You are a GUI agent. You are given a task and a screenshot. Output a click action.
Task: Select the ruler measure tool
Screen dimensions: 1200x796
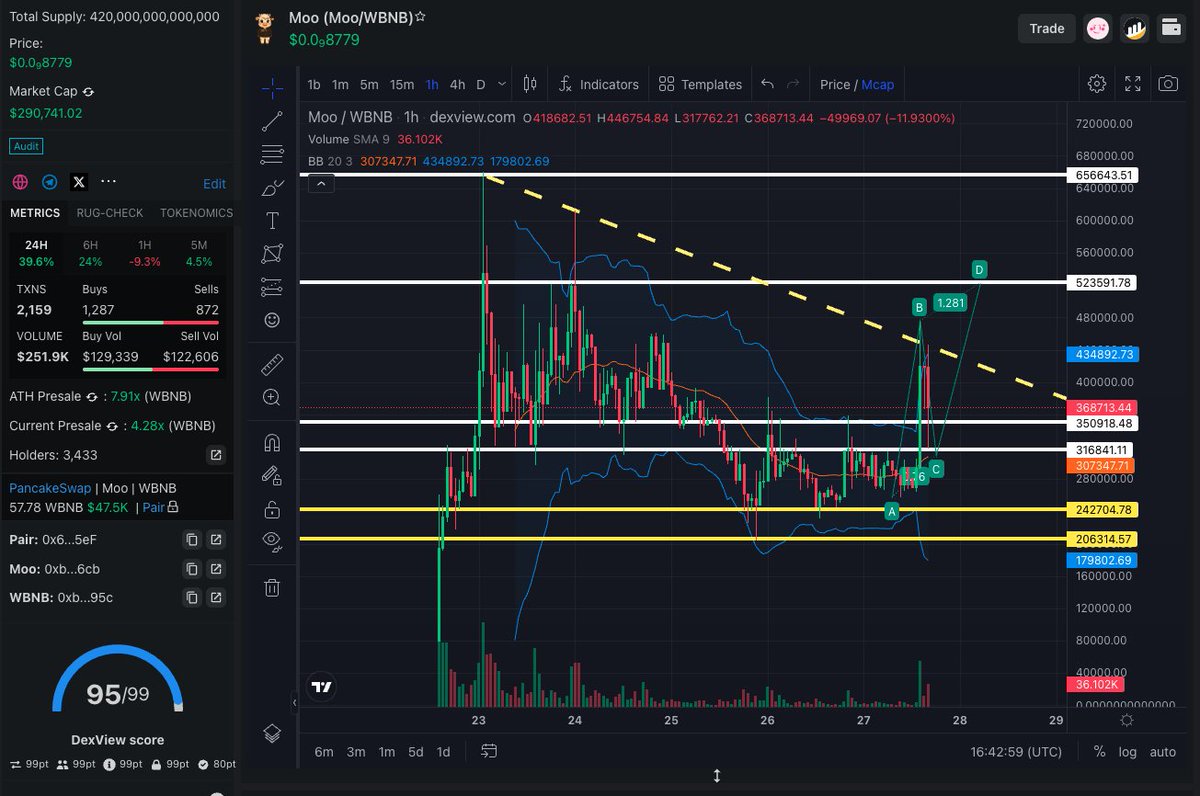pos(272,364)
